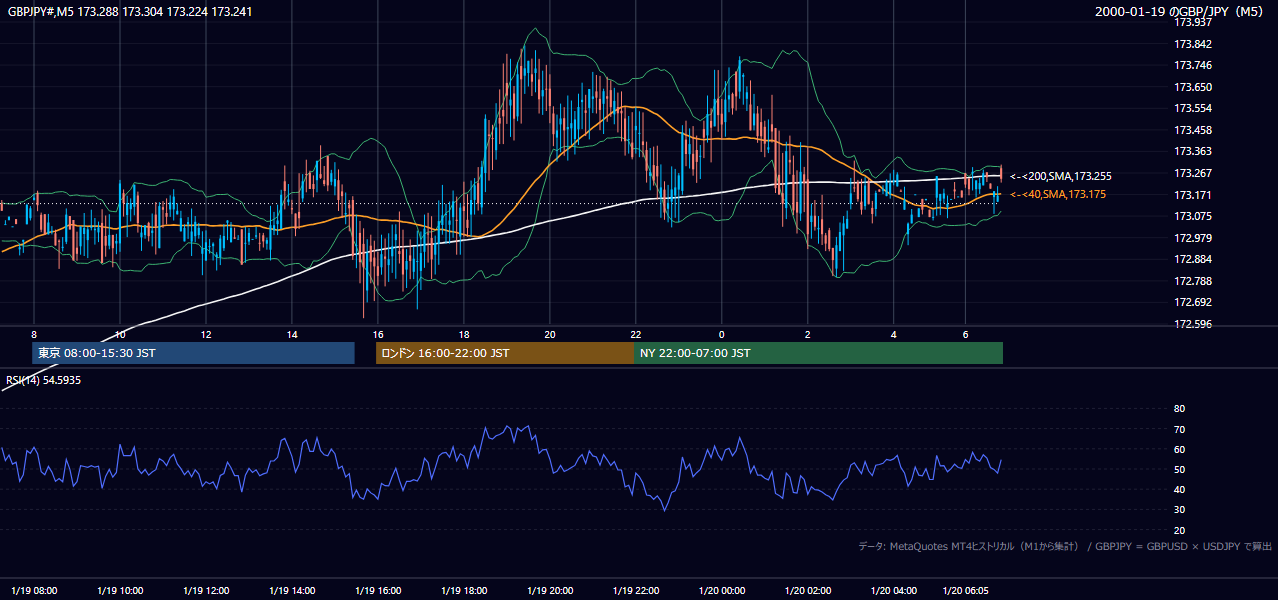Click hour marker 22 under the price chart
This screenshot has width=1278, height=600.
coord(636,334)
